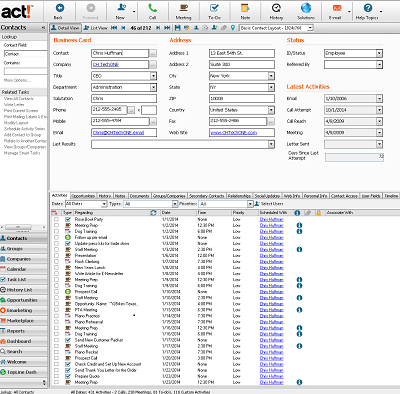
Task: Tick the New Years Lunch checkbox
Action: pos(56,268)
